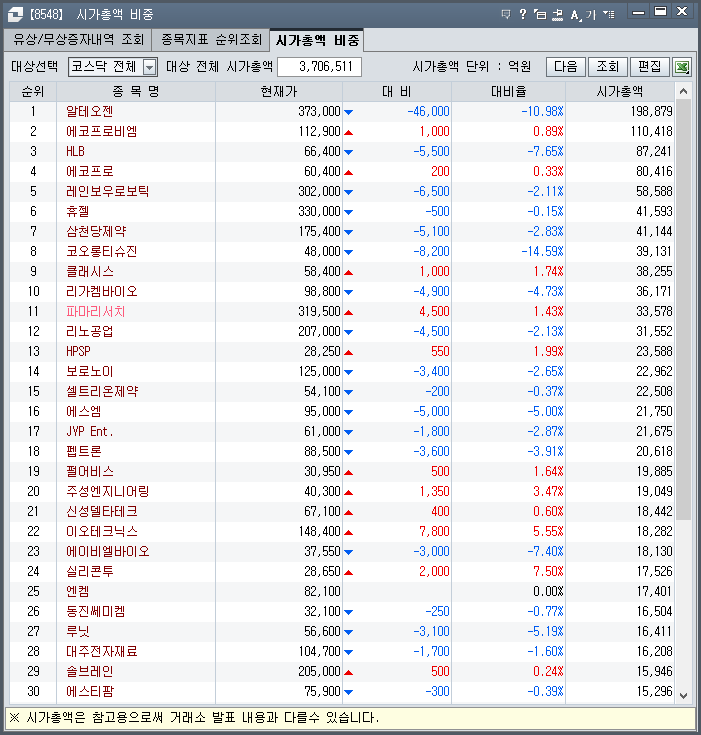The height and width of the screenshot is (735, 701).
Task: Select stock 이오테크닉스
Action: point(101,532)
